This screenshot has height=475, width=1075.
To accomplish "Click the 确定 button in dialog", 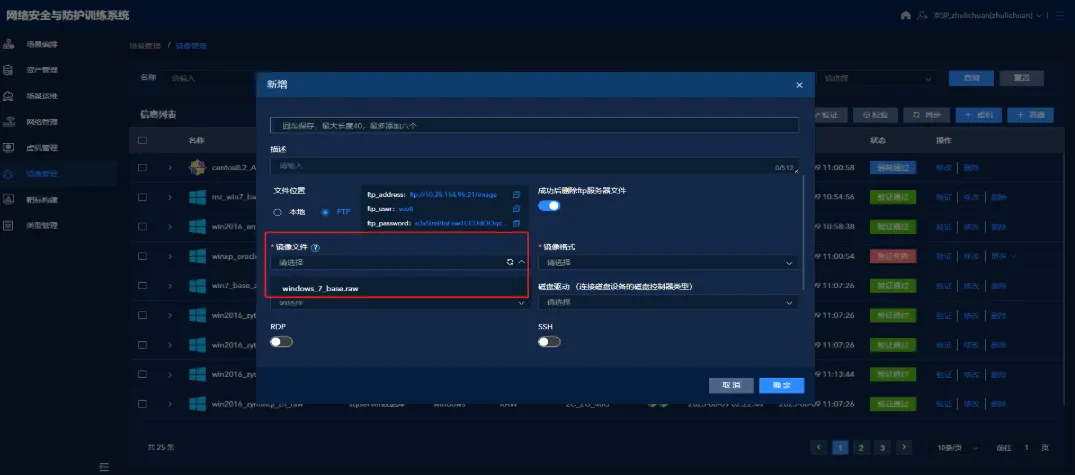I will tap(781, 385).
